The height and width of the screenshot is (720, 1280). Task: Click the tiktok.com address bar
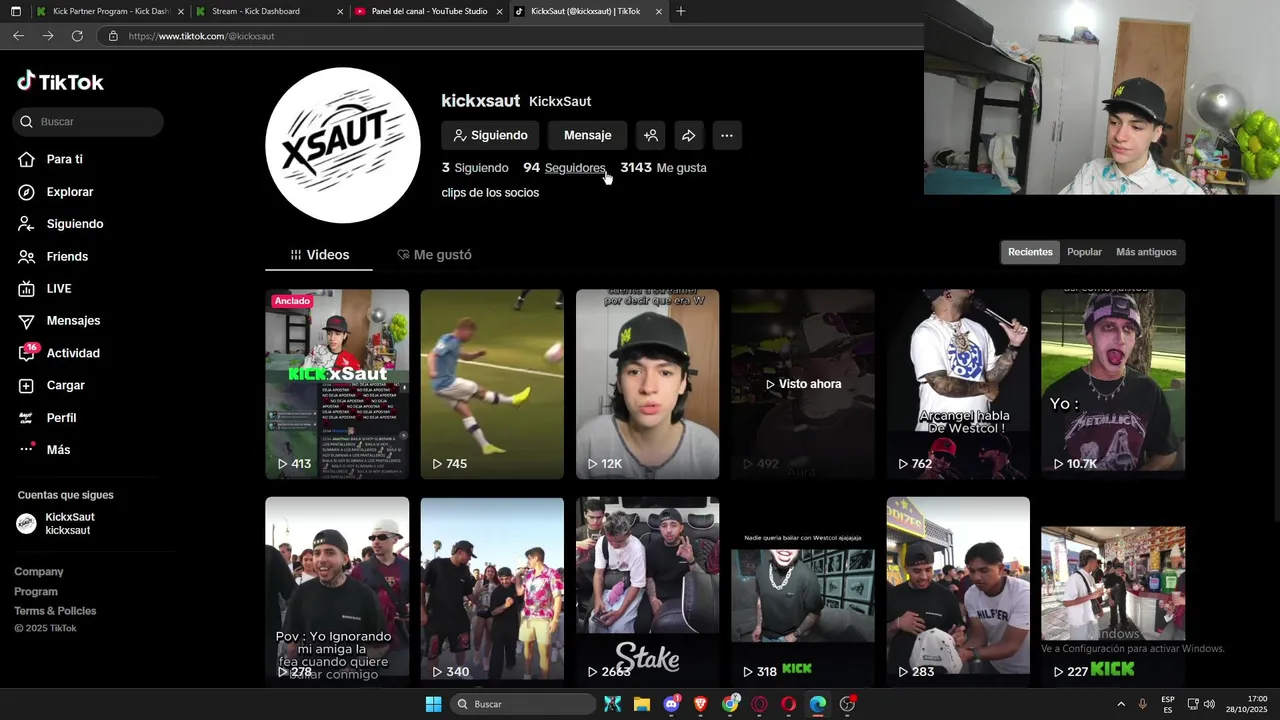[x=510, y=36]
